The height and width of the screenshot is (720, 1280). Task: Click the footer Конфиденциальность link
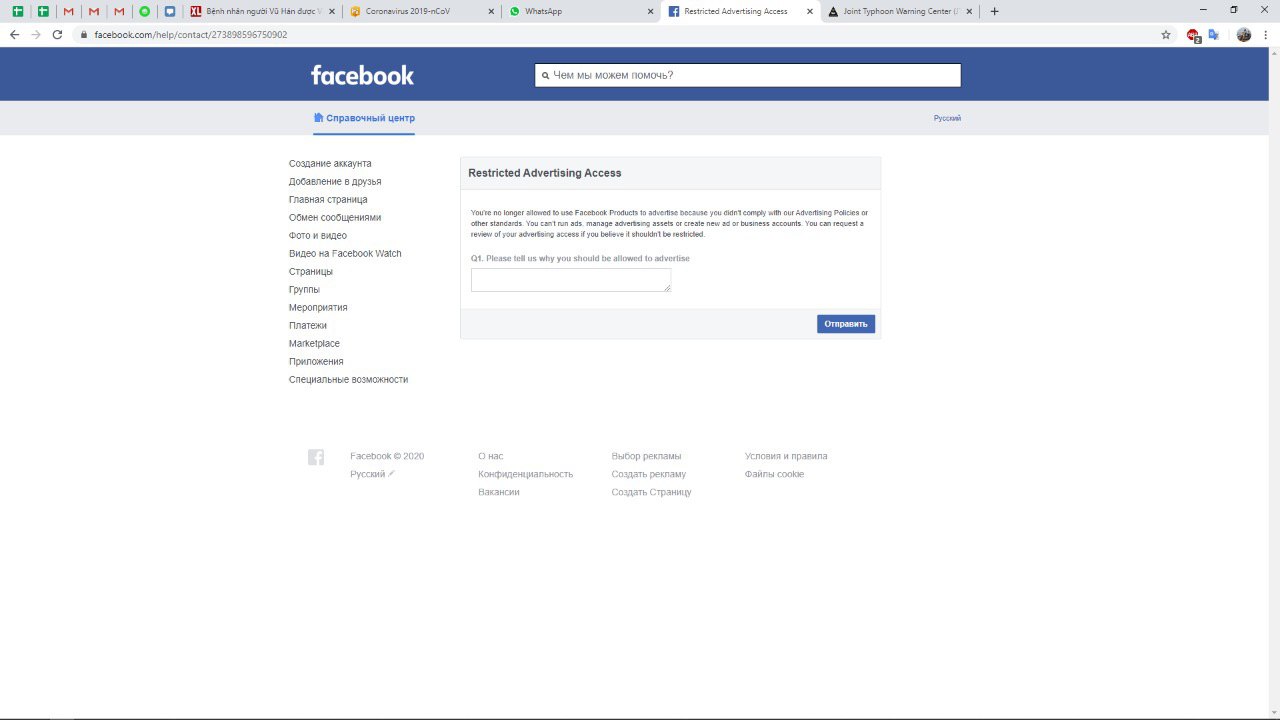point(526,474)
